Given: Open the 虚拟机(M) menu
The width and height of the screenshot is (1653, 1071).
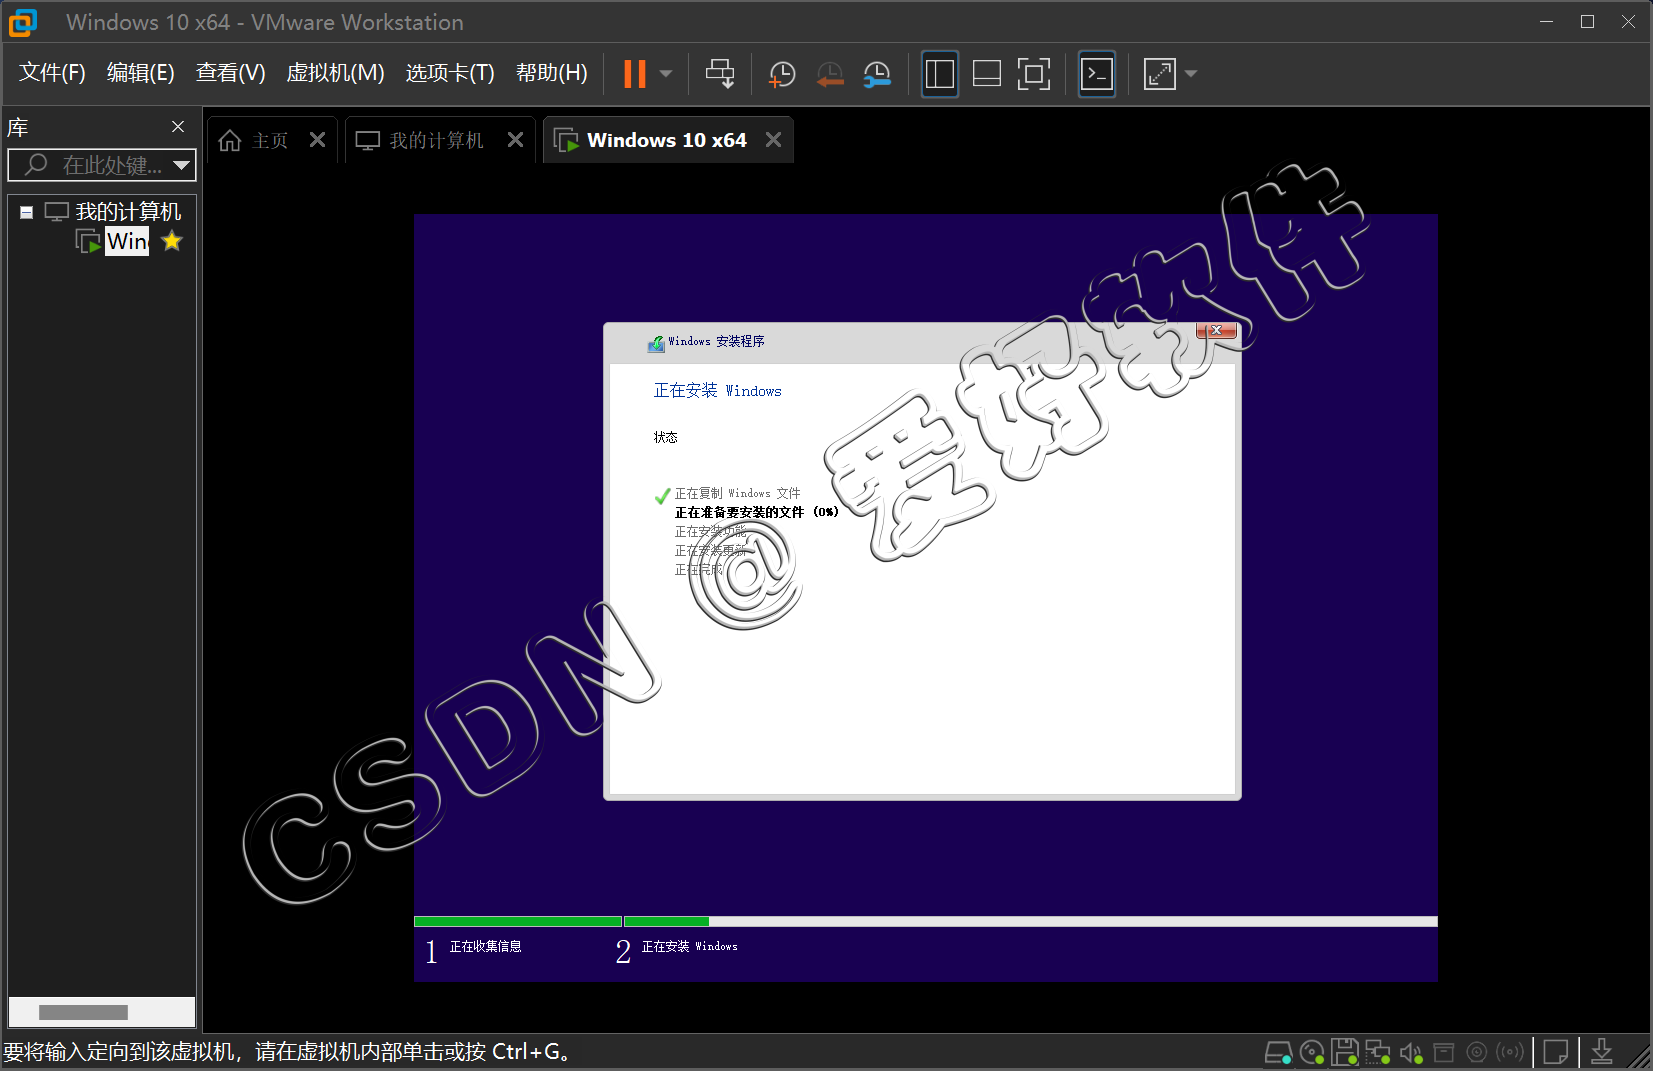Looking at the screenshot, I should [x=335, y=73].
